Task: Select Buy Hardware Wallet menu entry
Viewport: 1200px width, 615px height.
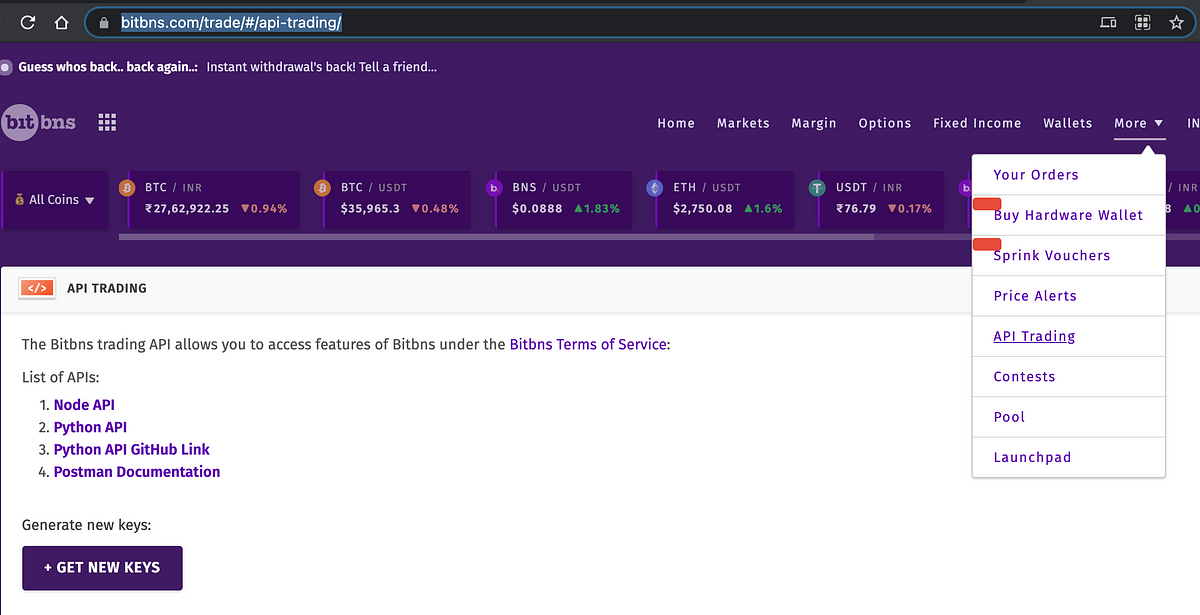Action: tap(1068, 215)
